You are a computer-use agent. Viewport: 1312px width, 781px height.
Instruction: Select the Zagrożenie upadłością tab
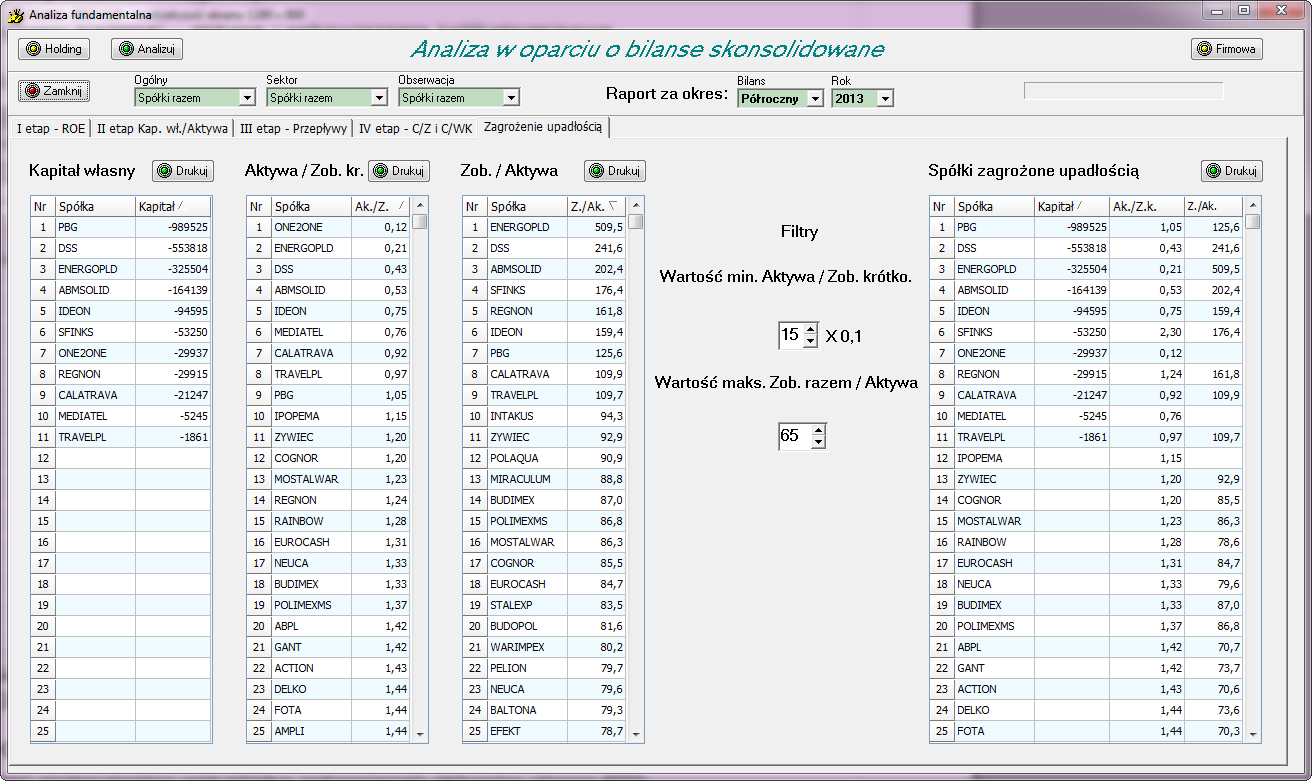542,127
